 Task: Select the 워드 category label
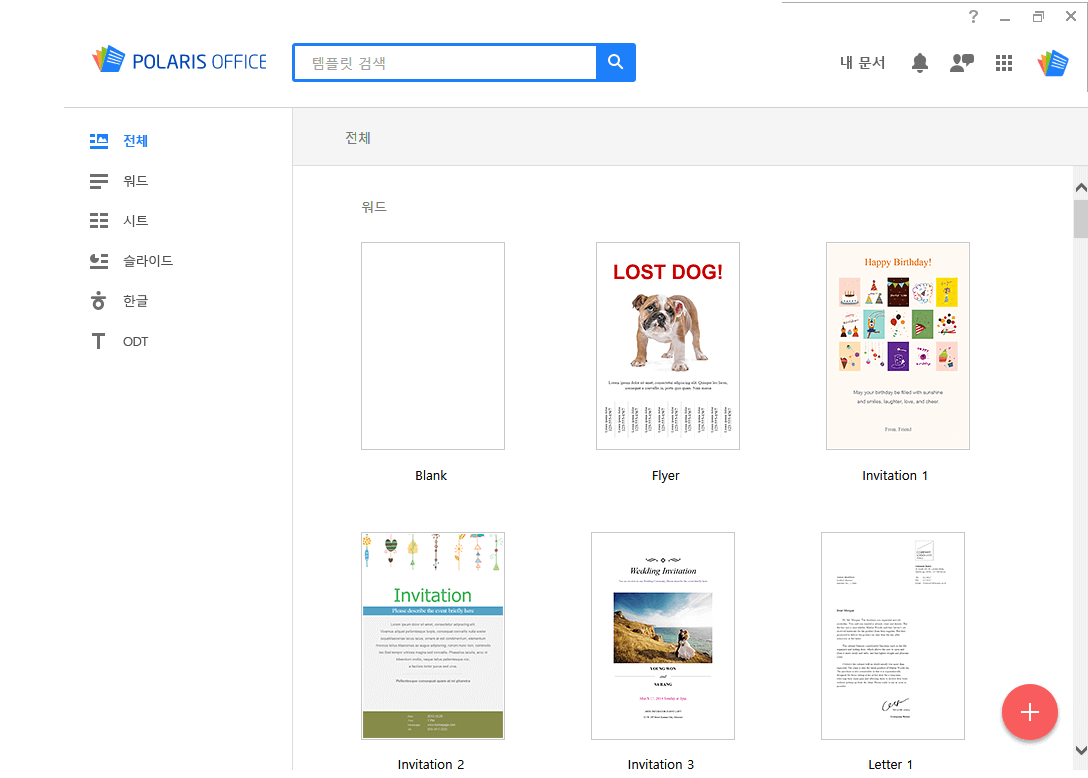click(x=135, y=181)
